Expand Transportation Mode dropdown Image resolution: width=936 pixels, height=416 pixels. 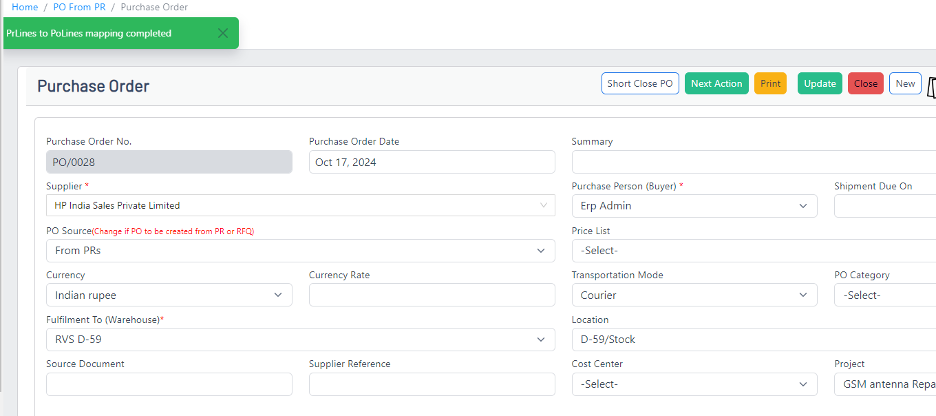(694, 295)
